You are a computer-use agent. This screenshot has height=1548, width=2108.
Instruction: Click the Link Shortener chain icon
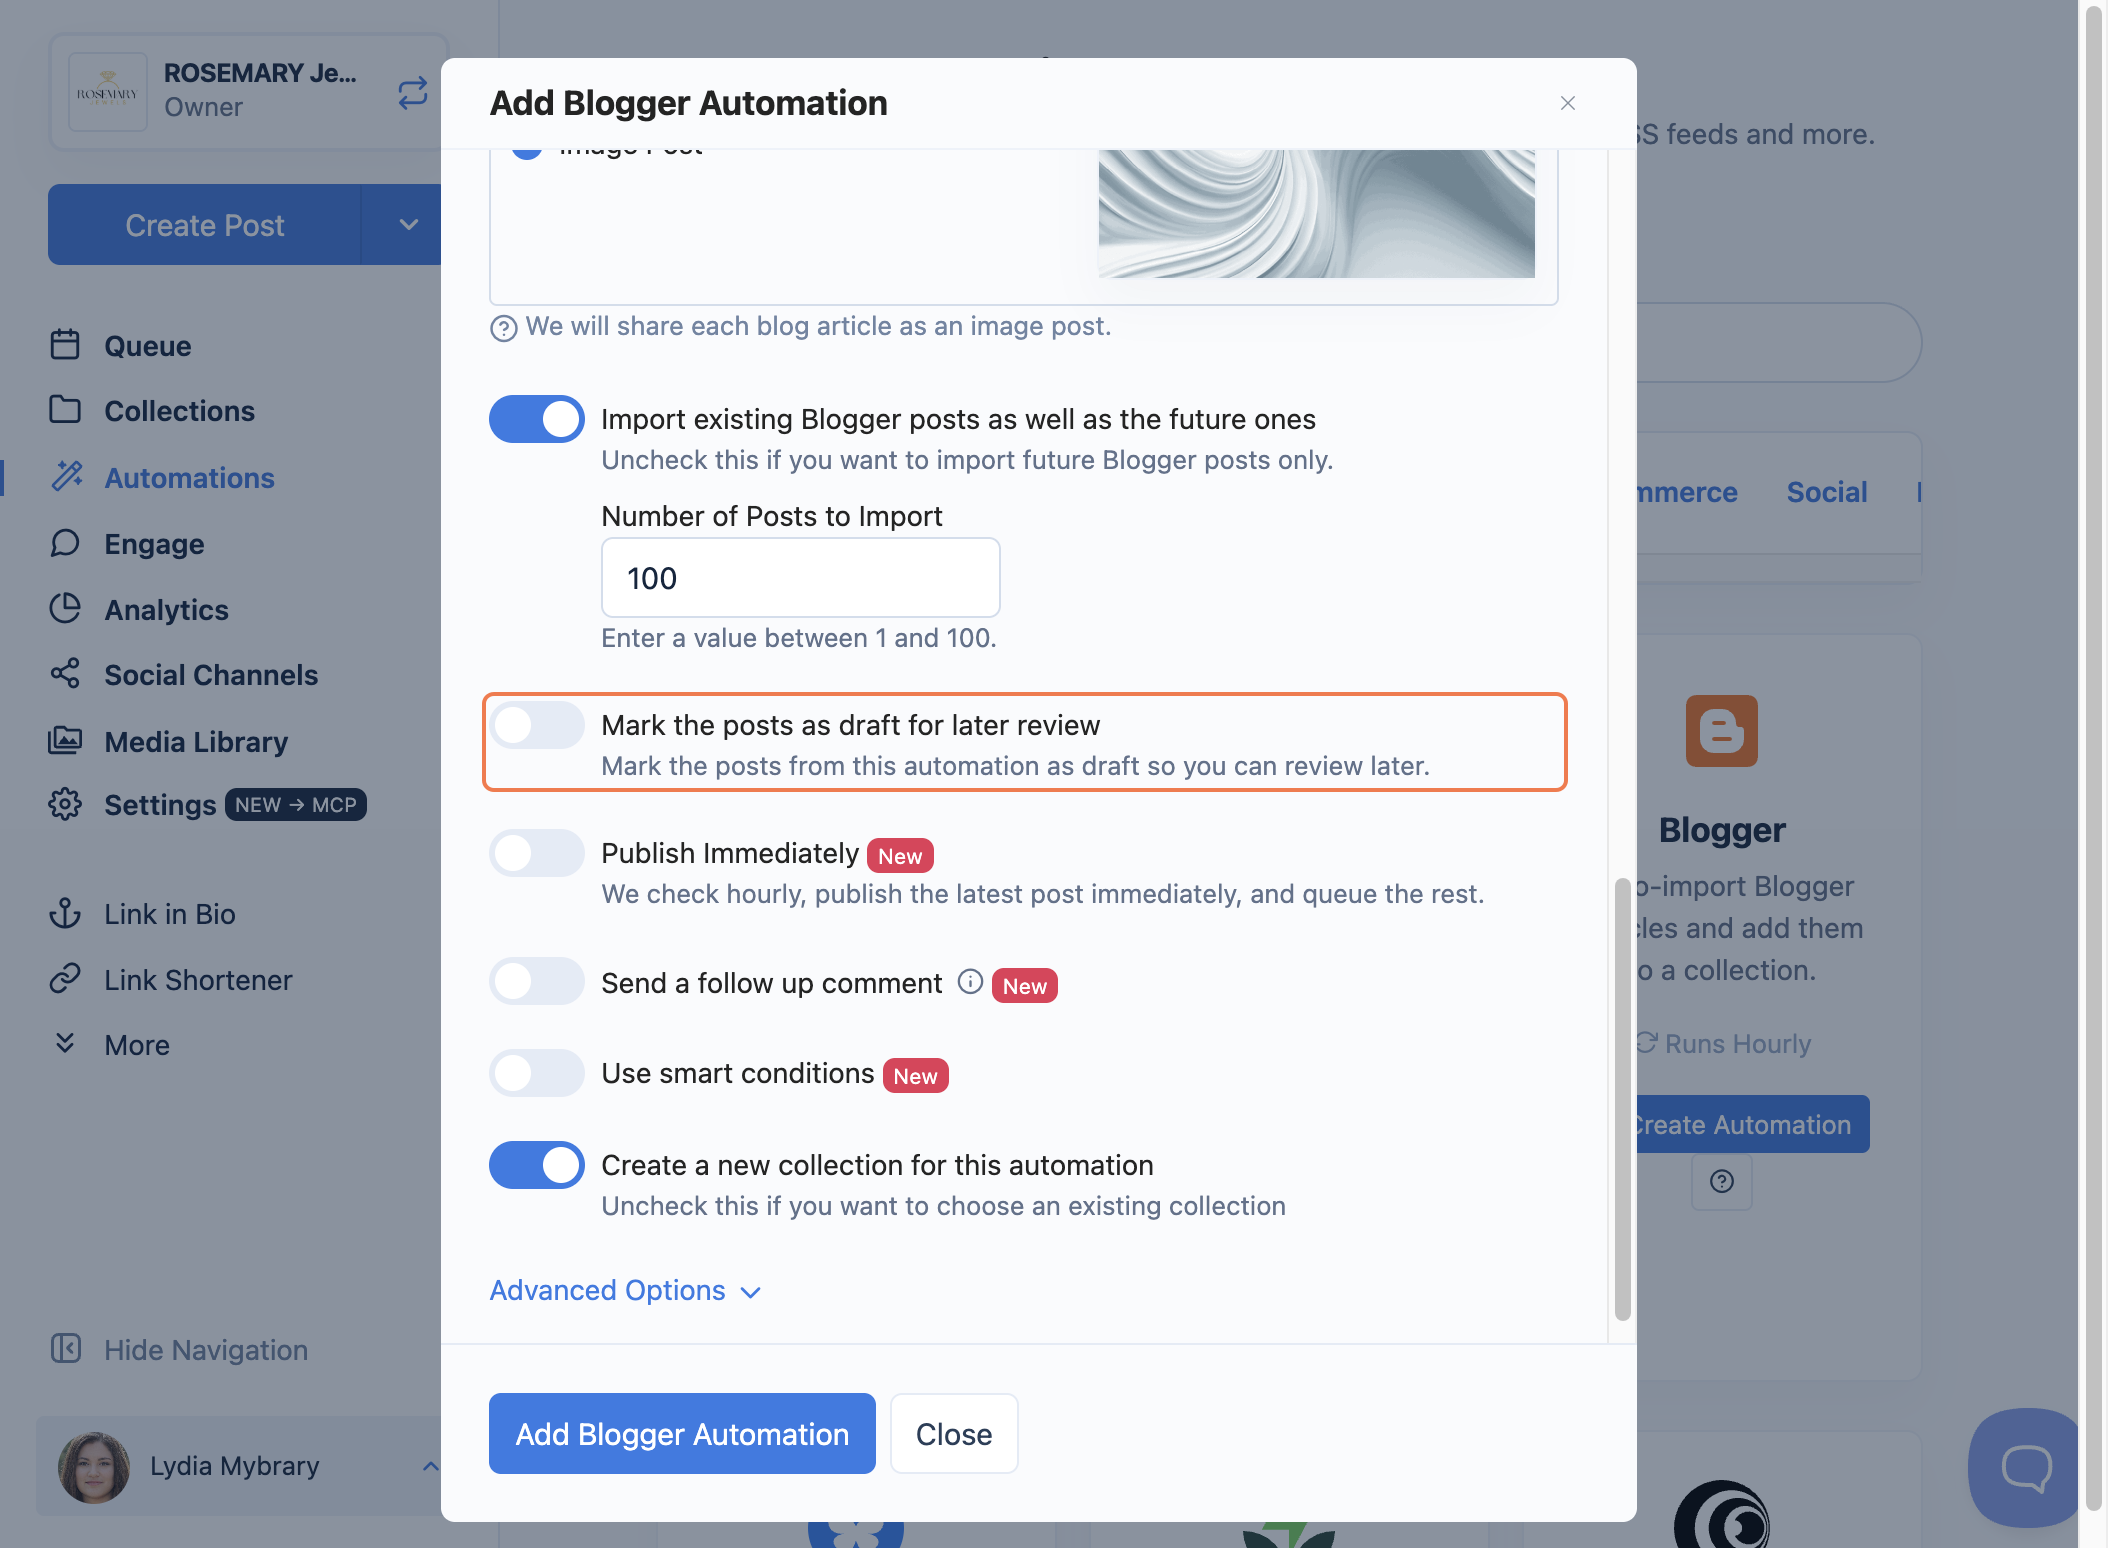(x=65, y=978)
